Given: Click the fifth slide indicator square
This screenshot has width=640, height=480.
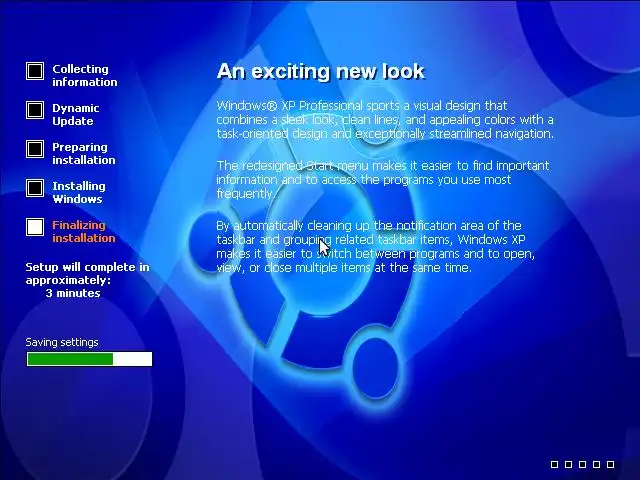Looking at the screenshot, I should [611, 464].
